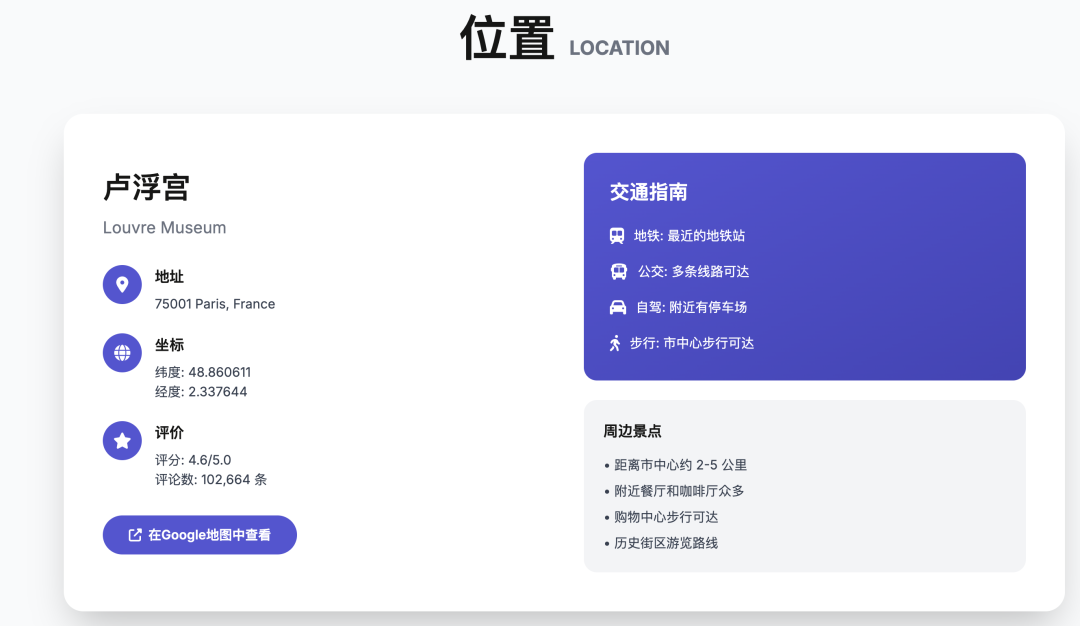The image size is (1080, 626).
Task: Click the subway train icon
Action: coord(617,236)
